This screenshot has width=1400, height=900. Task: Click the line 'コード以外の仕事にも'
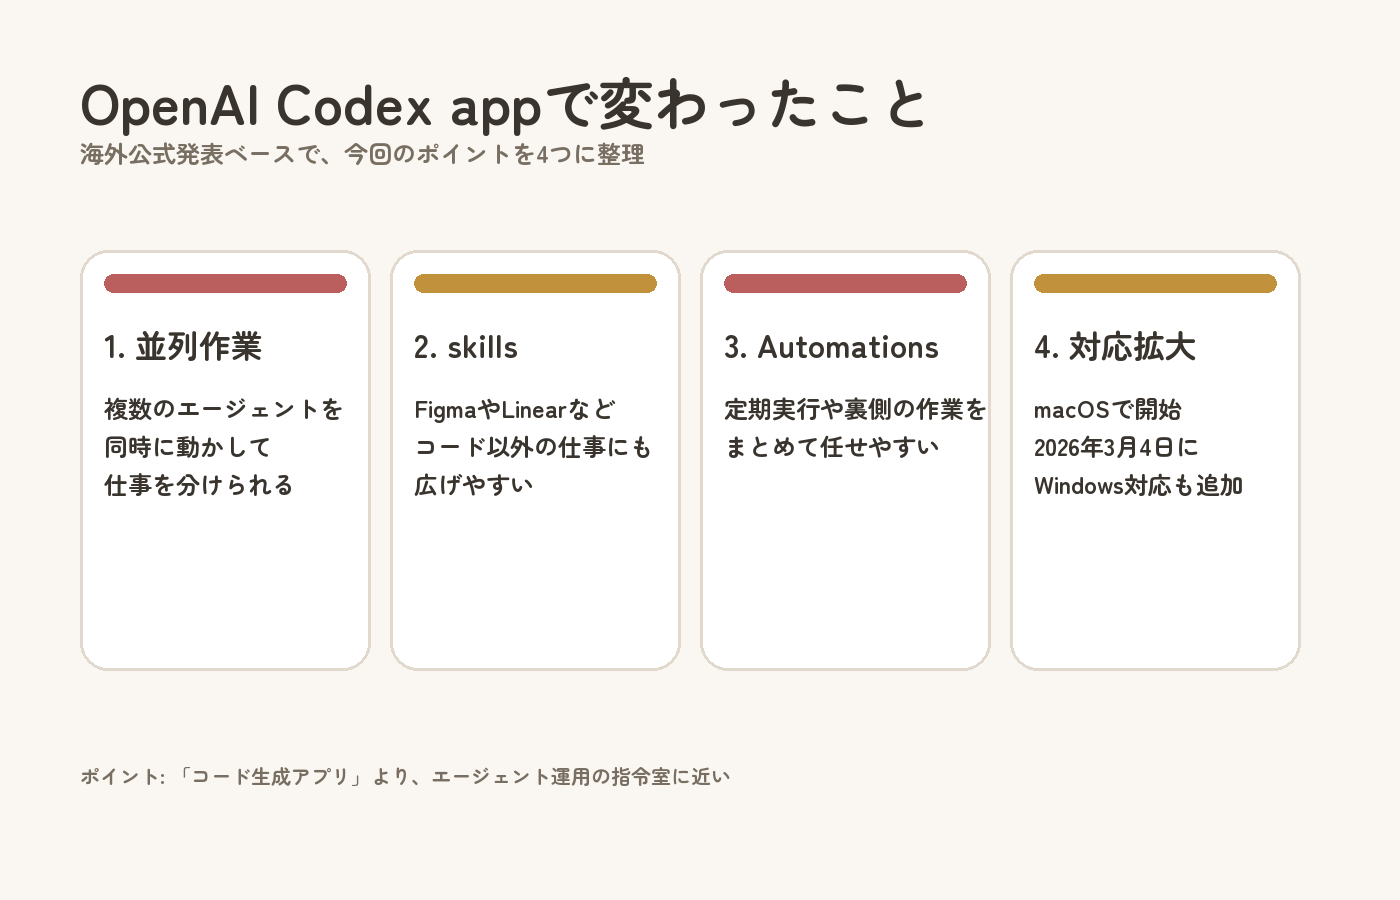click(533, 447)
